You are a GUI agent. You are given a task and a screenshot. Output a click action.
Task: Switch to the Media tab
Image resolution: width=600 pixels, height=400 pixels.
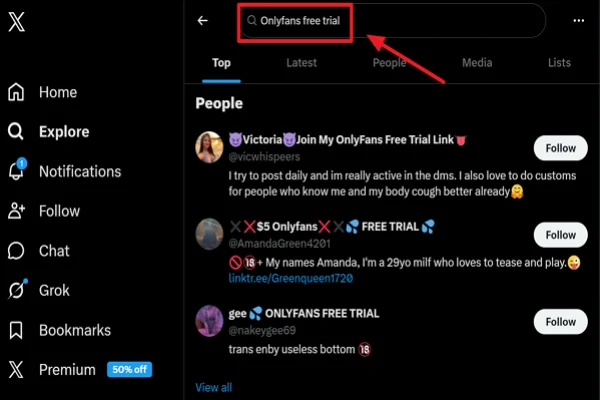476,63
